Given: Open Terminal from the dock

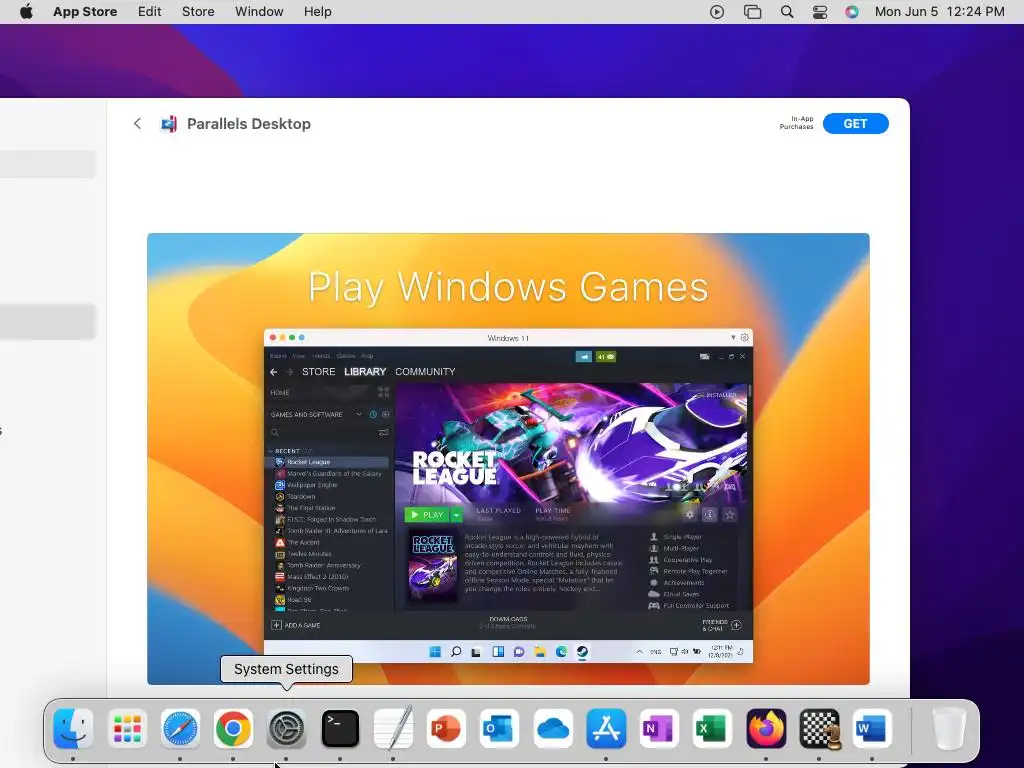Looking at the screenshot, I should [340, 728].
